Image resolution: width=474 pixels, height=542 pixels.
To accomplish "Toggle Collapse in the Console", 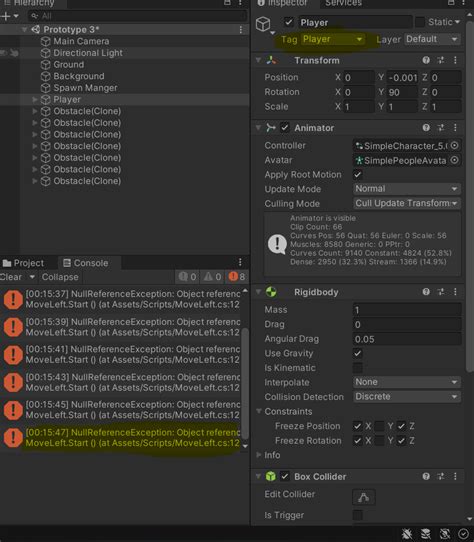I will point(60,277).
